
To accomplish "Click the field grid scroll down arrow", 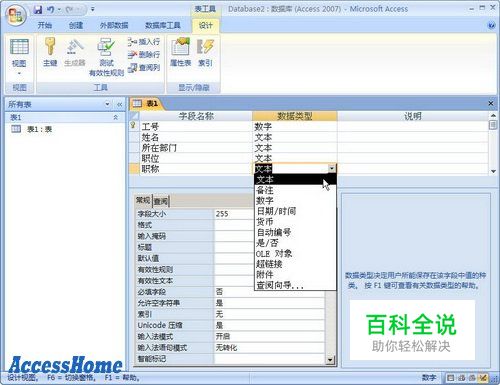I will (493, 171).
